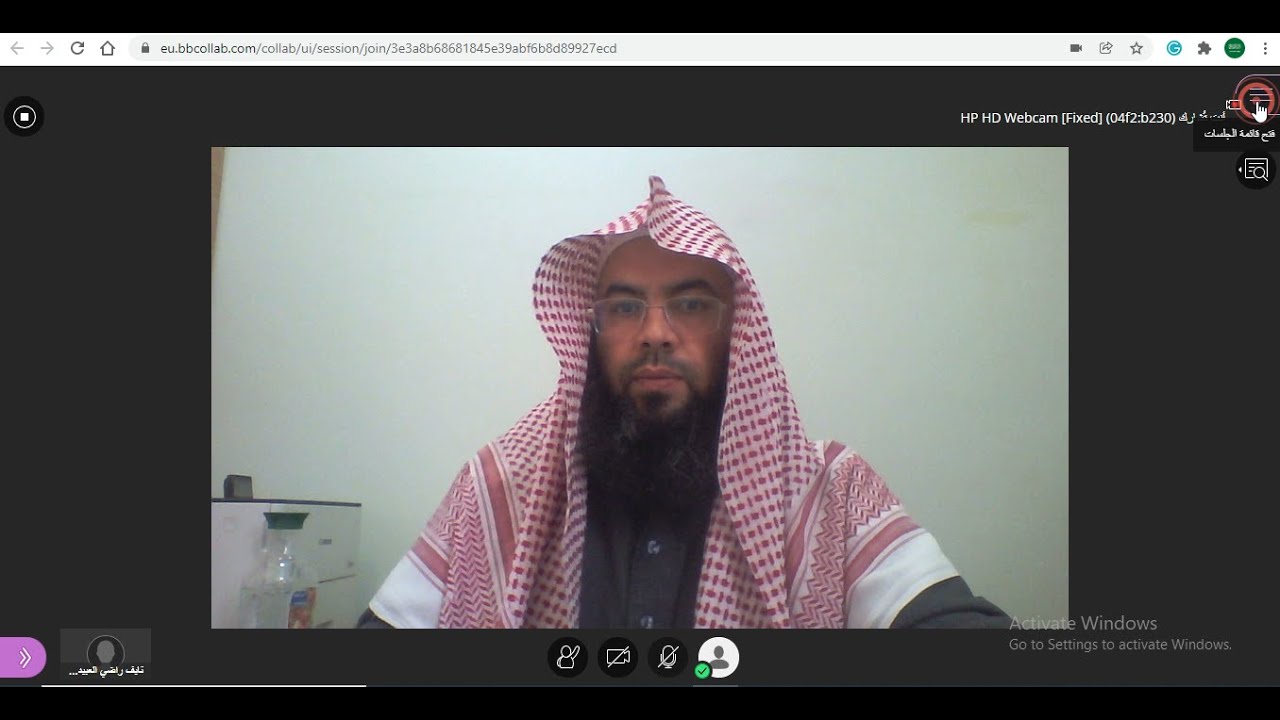Click the main webcam video feed
1280x720 pixels.
pyautogui.click(x=640, y=388)
